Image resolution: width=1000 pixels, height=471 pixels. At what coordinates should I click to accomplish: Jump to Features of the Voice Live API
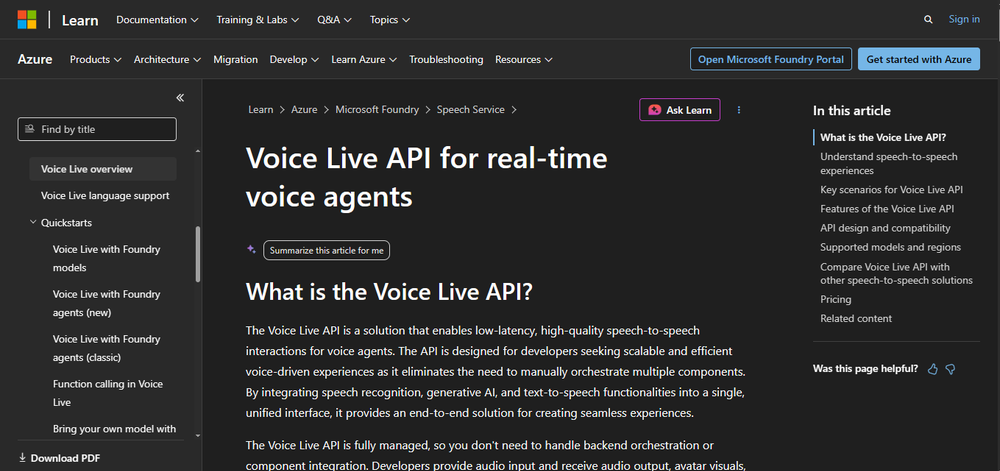coord(887,208)
